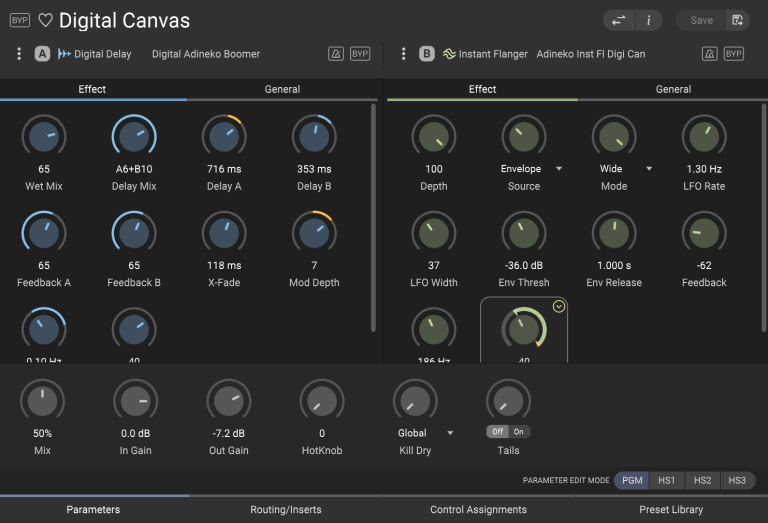
Task: Open the Envelope Source dropdown arrow
Action: pyautogui.click(x=559, y=168)
